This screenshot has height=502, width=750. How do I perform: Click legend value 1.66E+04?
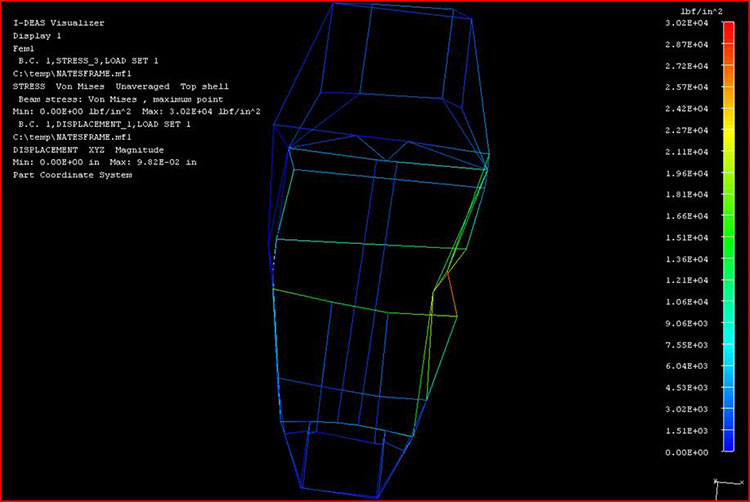pyautogui.click(x=686, y=216)
